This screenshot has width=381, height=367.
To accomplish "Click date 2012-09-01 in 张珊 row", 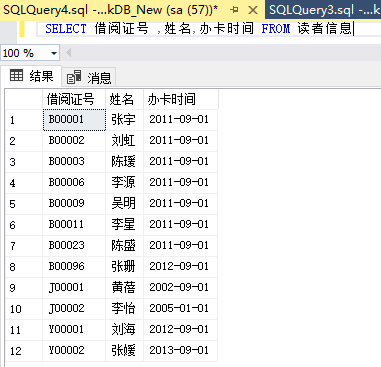I will (180, 267).
